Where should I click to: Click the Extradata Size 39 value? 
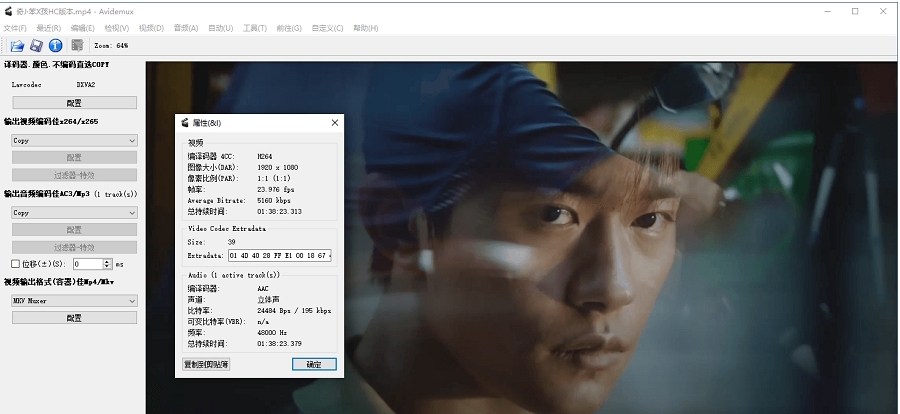coord(231,242)
